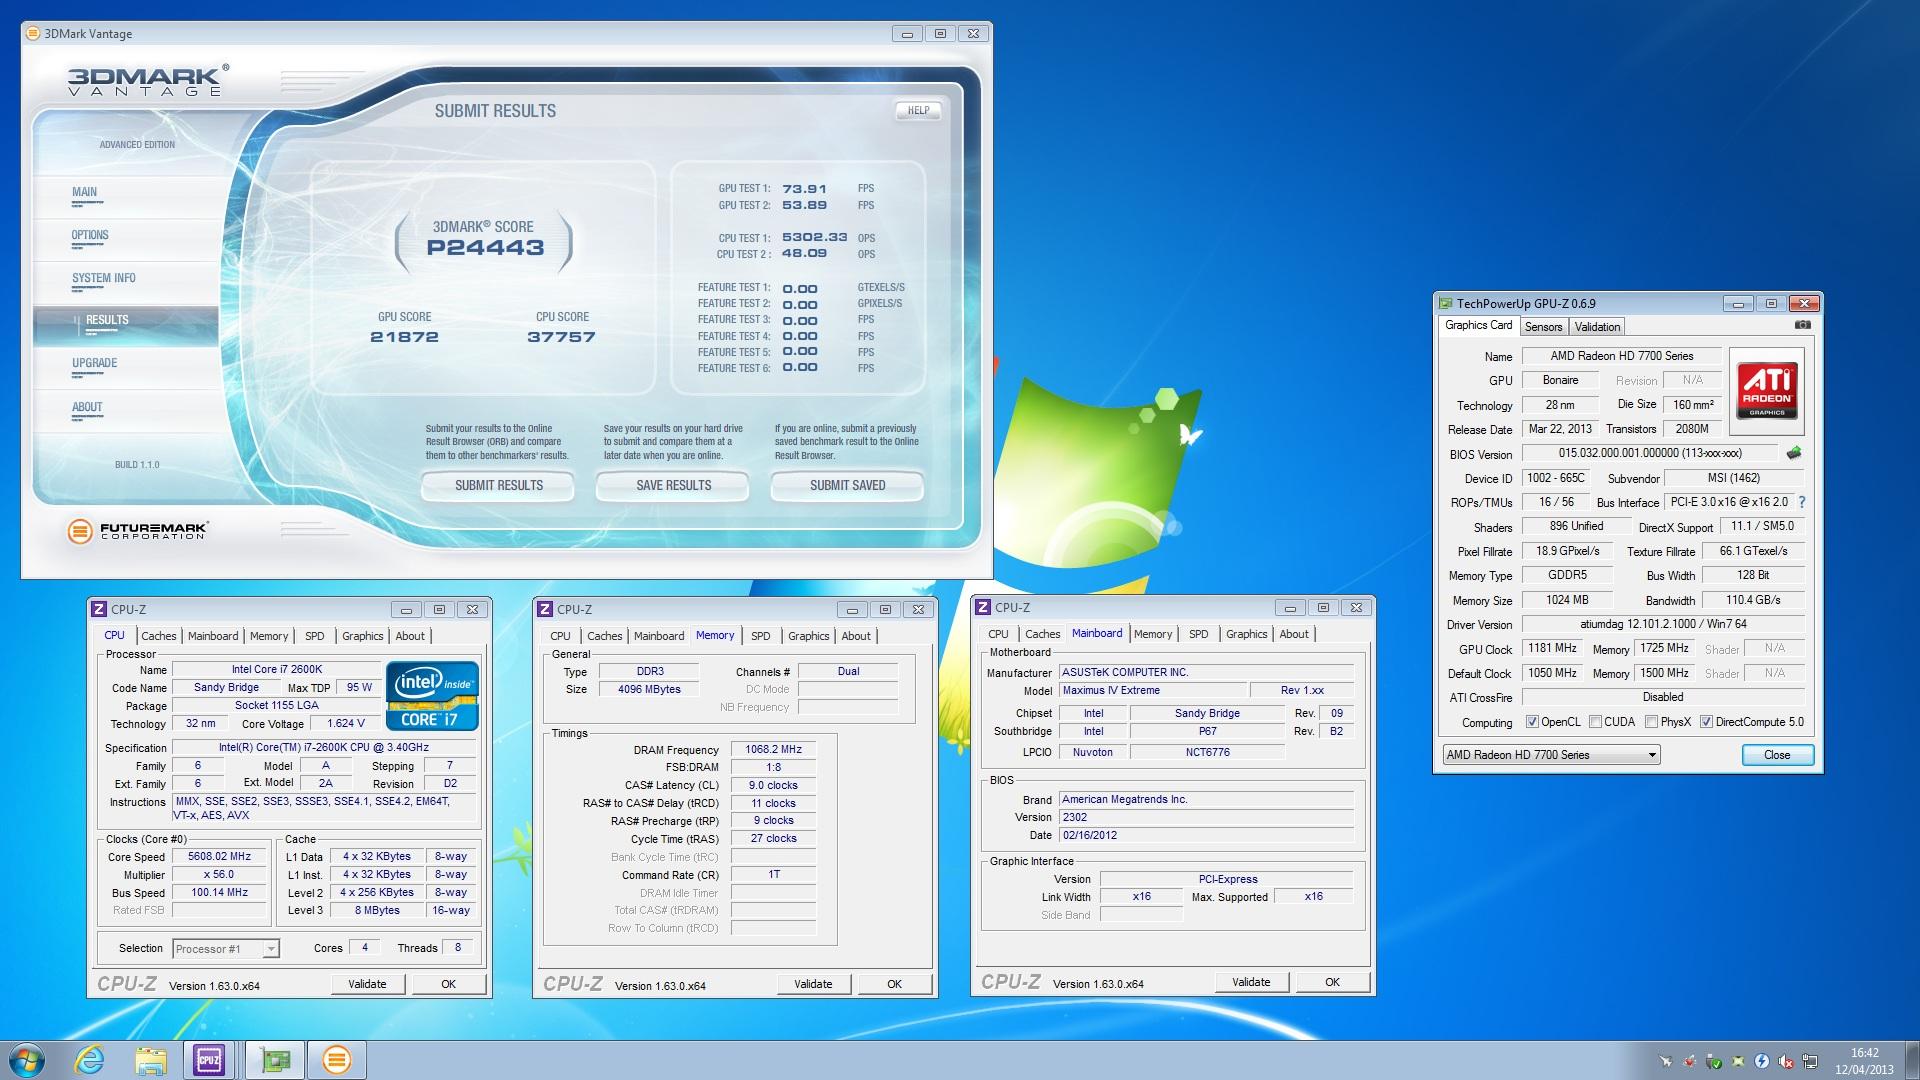Click the Intel Core i7 logo in CPU-Z
Image resolution: width=1920 pixels, height=1080 pixels.
point(432,696)
